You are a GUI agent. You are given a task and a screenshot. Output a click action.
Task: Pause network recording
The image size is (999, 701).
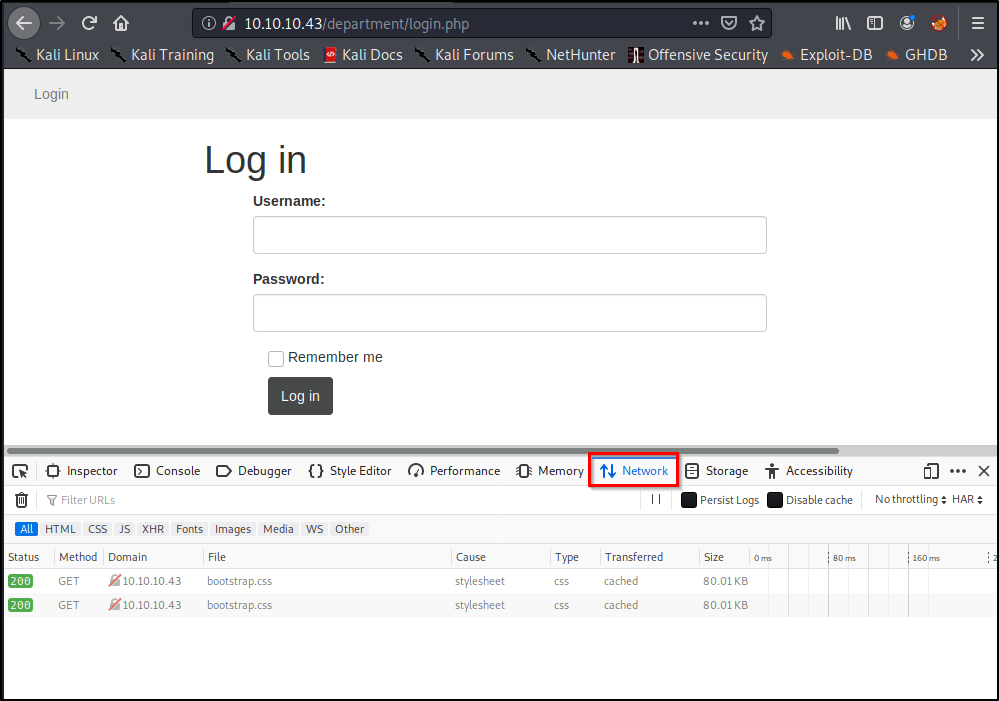[x=656, y=499]
